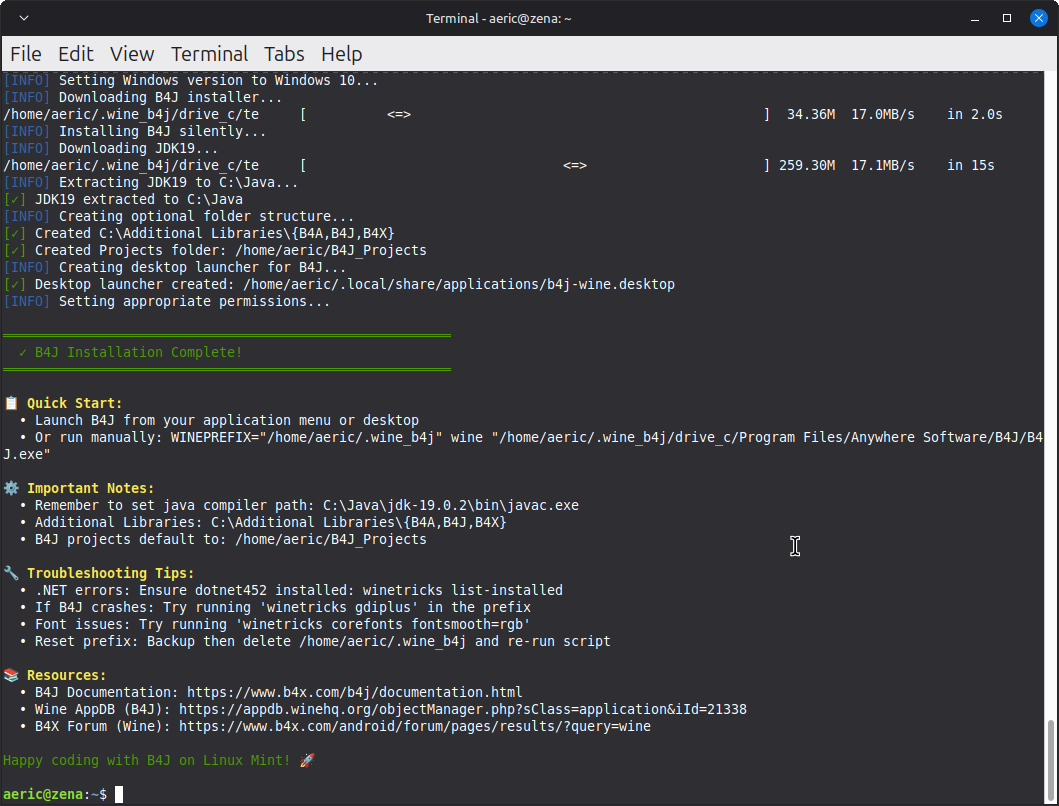
Task: Click 'Happy coding with B4J on Linux Mint!'
Action: click(x=146, y=760)
